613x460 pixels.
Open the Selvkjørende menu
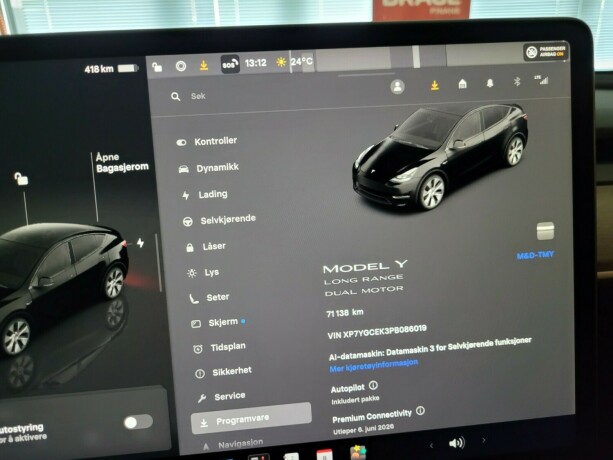click(x=219, y=220)
